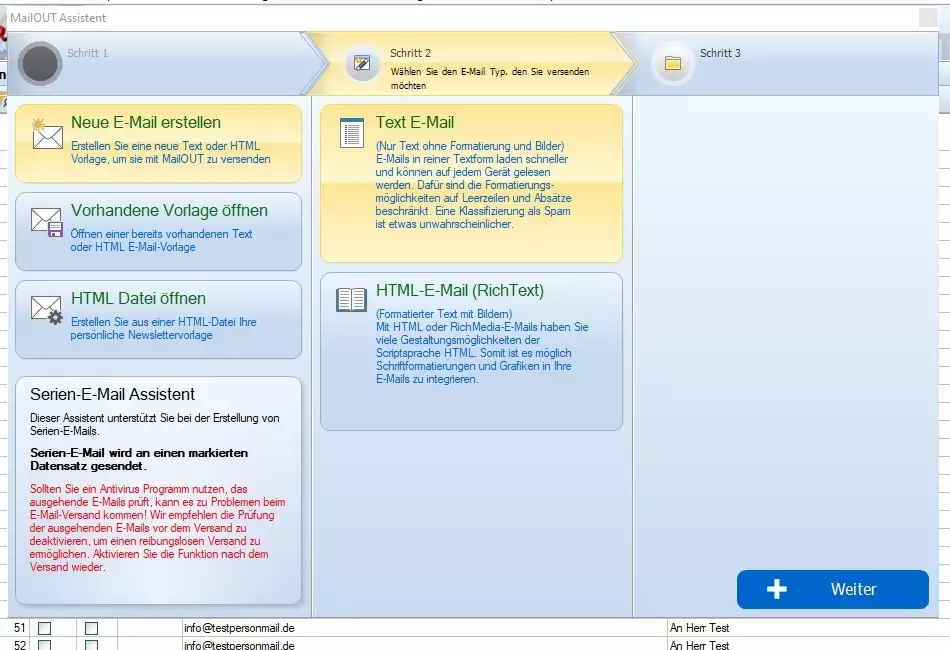Choose Vorhandene Vorlage öffnen
This screenshot has width=950, height=650.
pyautogui.click(x=158, y=231)
